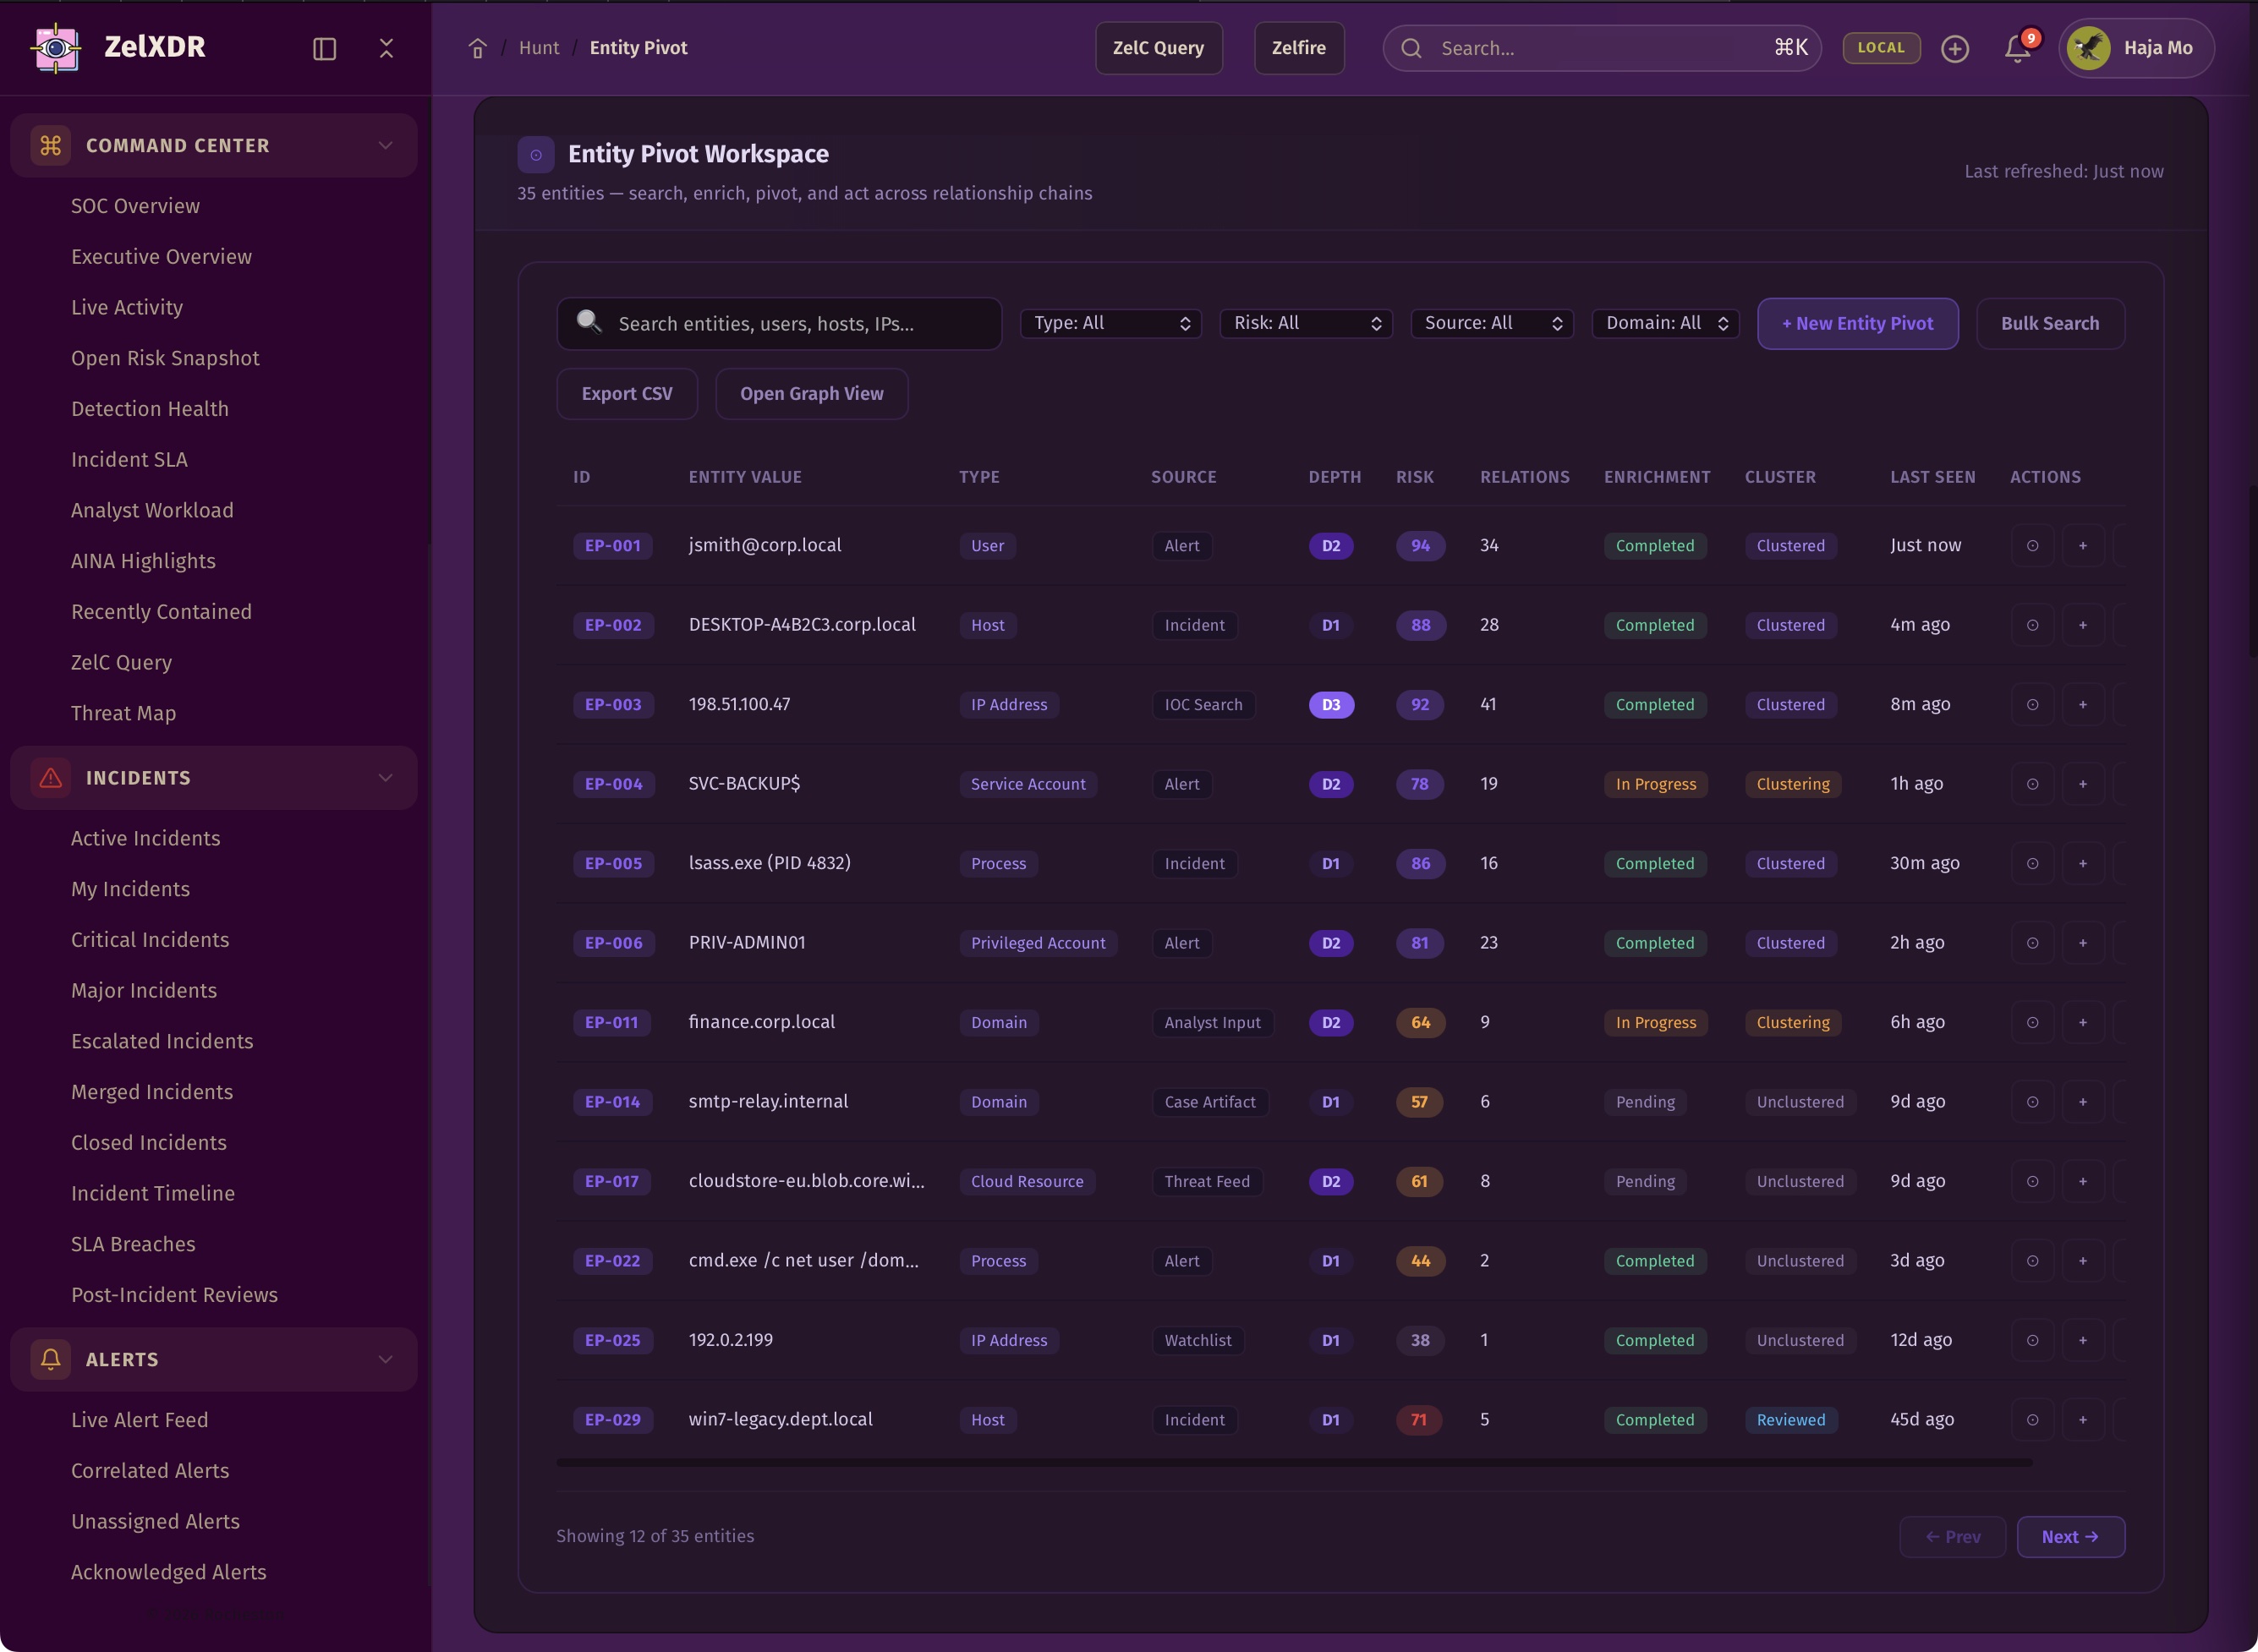The height and width of the screenshot is (1652, 2258).
Task: Click the ZelXDR logo icon
Action: coord(56,47)
